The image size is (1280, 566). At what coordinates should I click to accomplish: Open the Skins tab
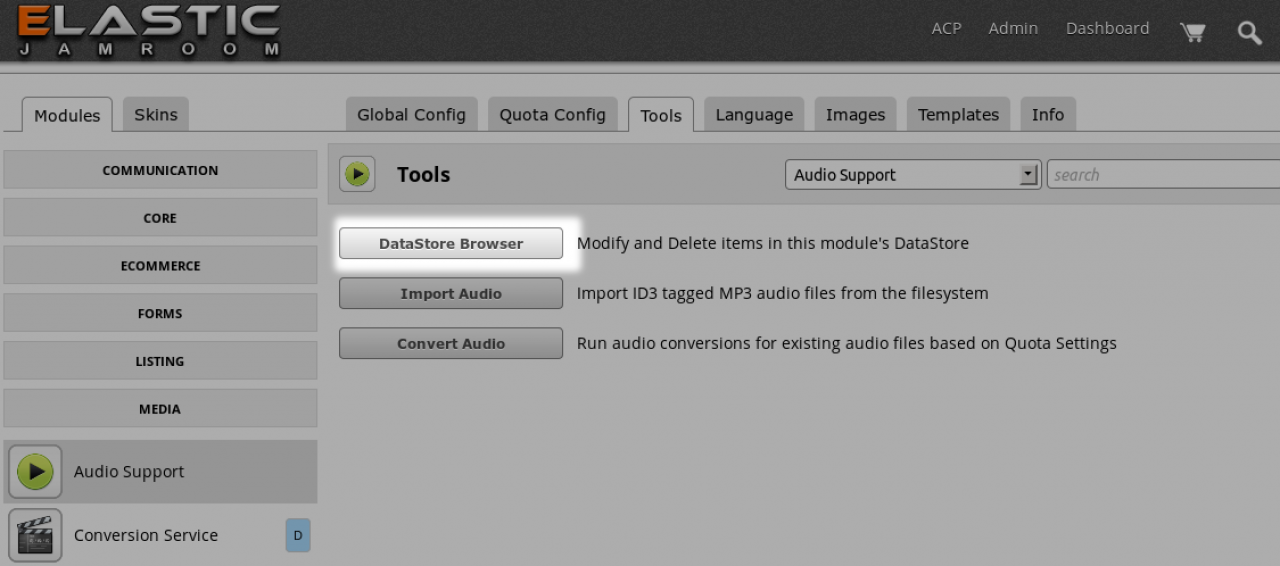click(155, 115)
